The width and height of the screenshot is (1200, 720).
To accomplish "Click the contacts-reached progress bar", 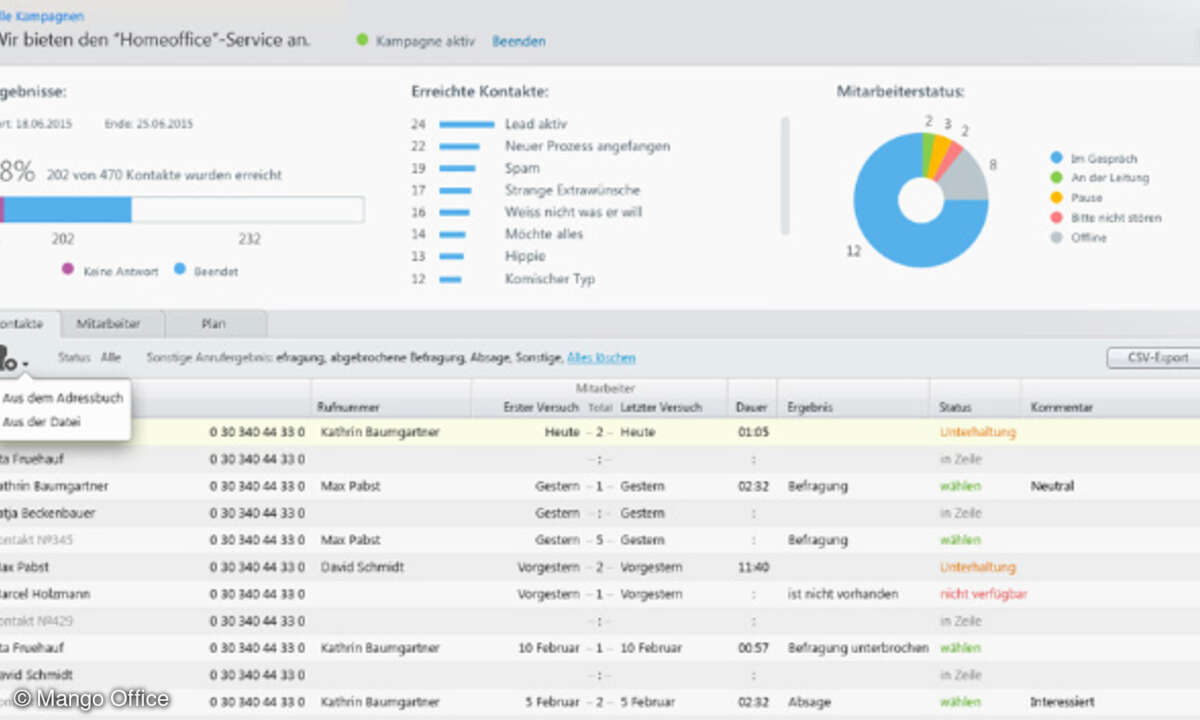I will (182, 209).
